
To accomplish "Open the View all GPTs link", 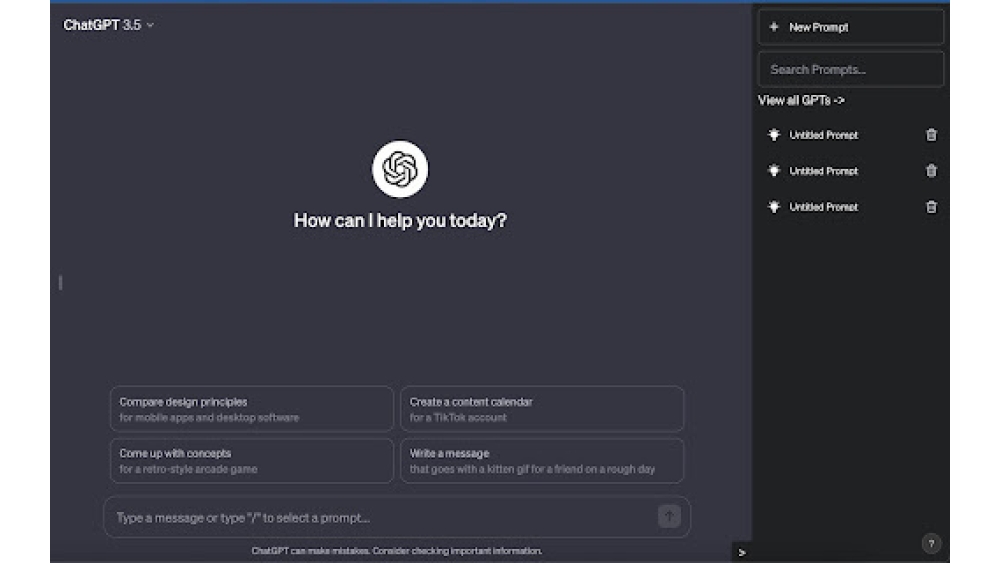I will (801, 100).
